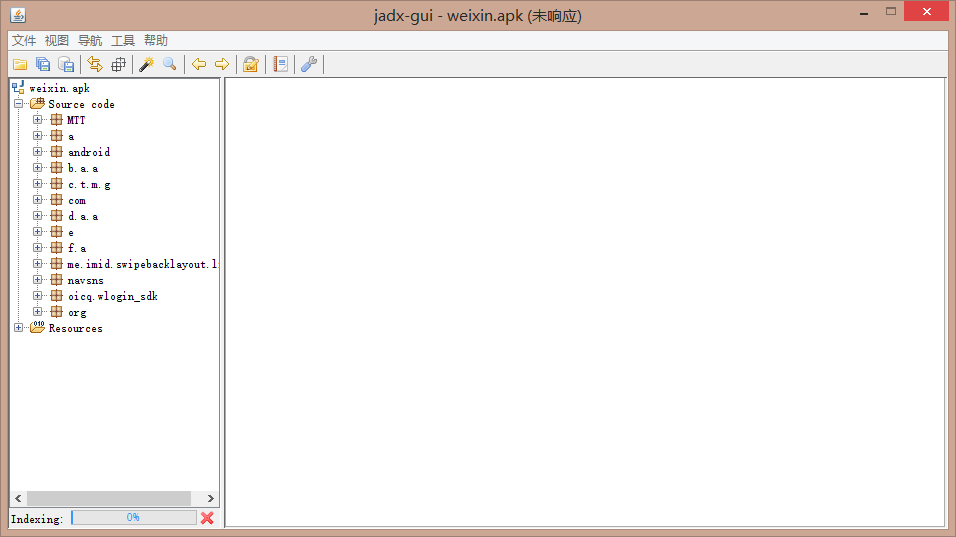Click the oicq.wlogin_sdk package icon

tap(57, 295)
